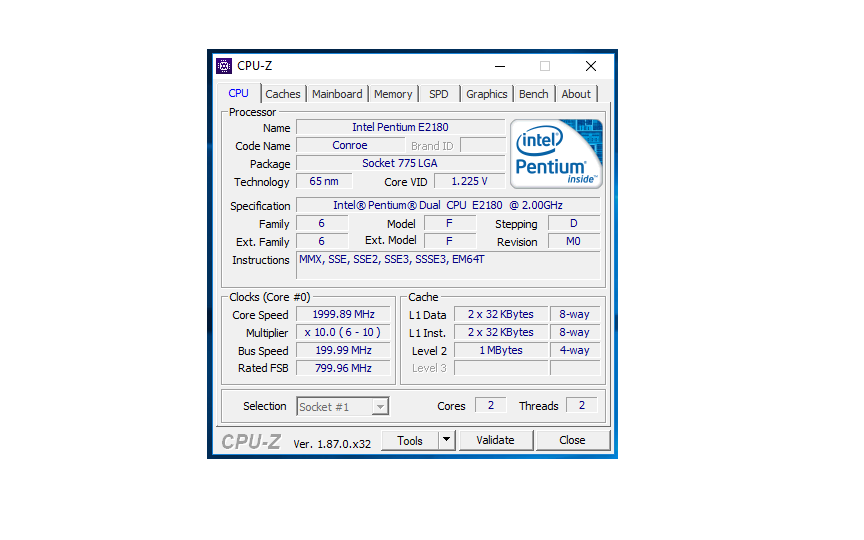Expand the Tools dropdown arrow
The width and height of the screenshot is (864, 540).
point(447,441)
